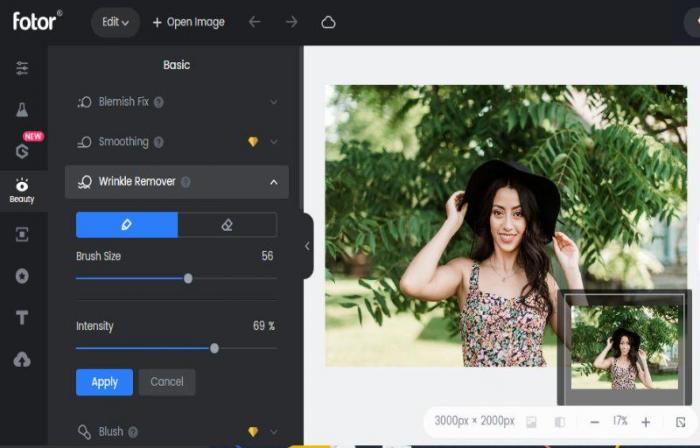700x448 pixels.
Task: Open the cloud upload sidebar tool
Action: click(22, 359)
